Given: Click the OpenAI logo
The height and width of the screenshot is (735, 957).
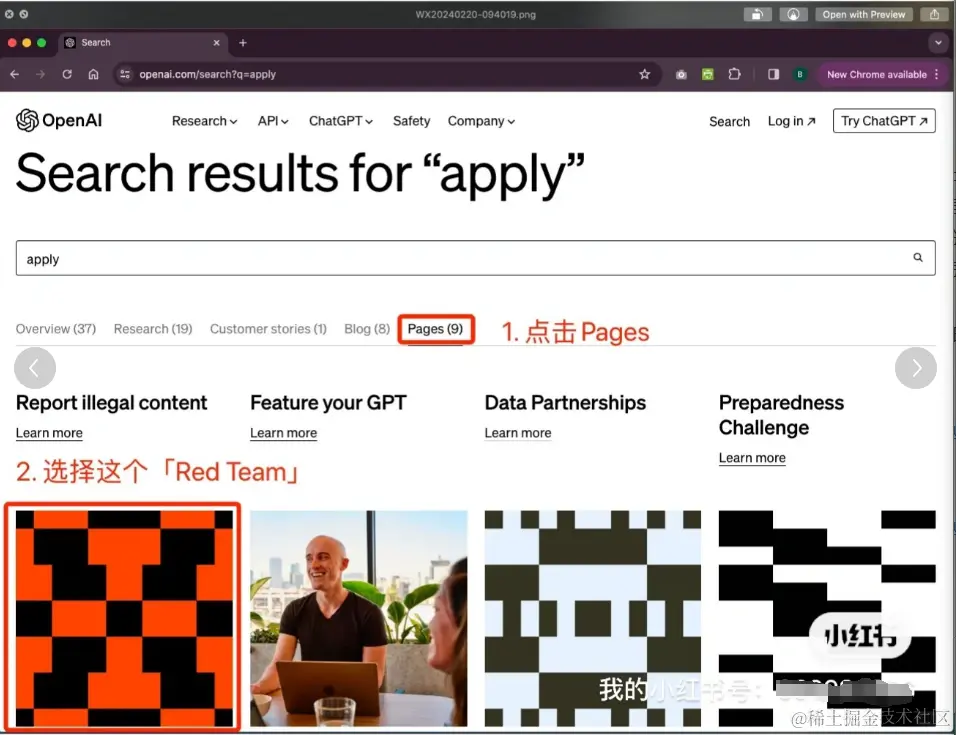Looking at the screenshot, I should tap(59, 121).
